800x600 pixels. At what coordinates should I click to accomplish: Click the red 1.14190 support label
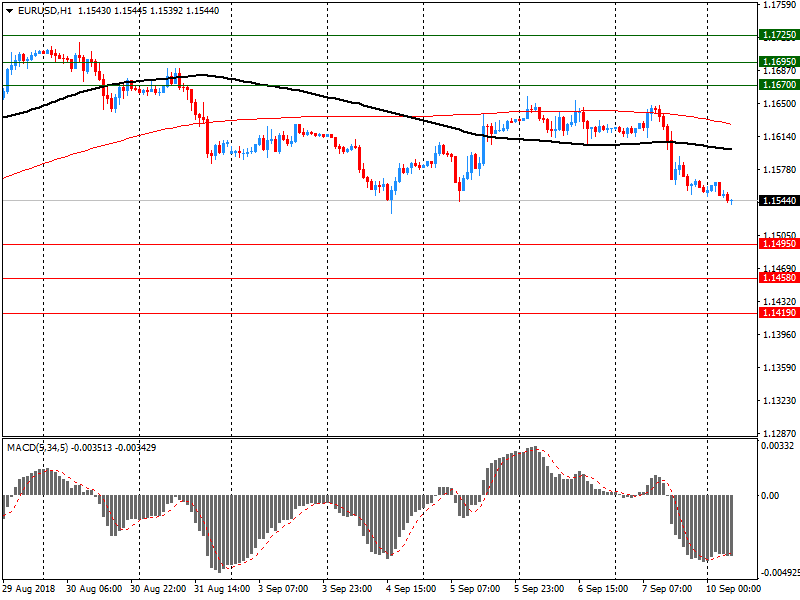(x=778, y=313)
